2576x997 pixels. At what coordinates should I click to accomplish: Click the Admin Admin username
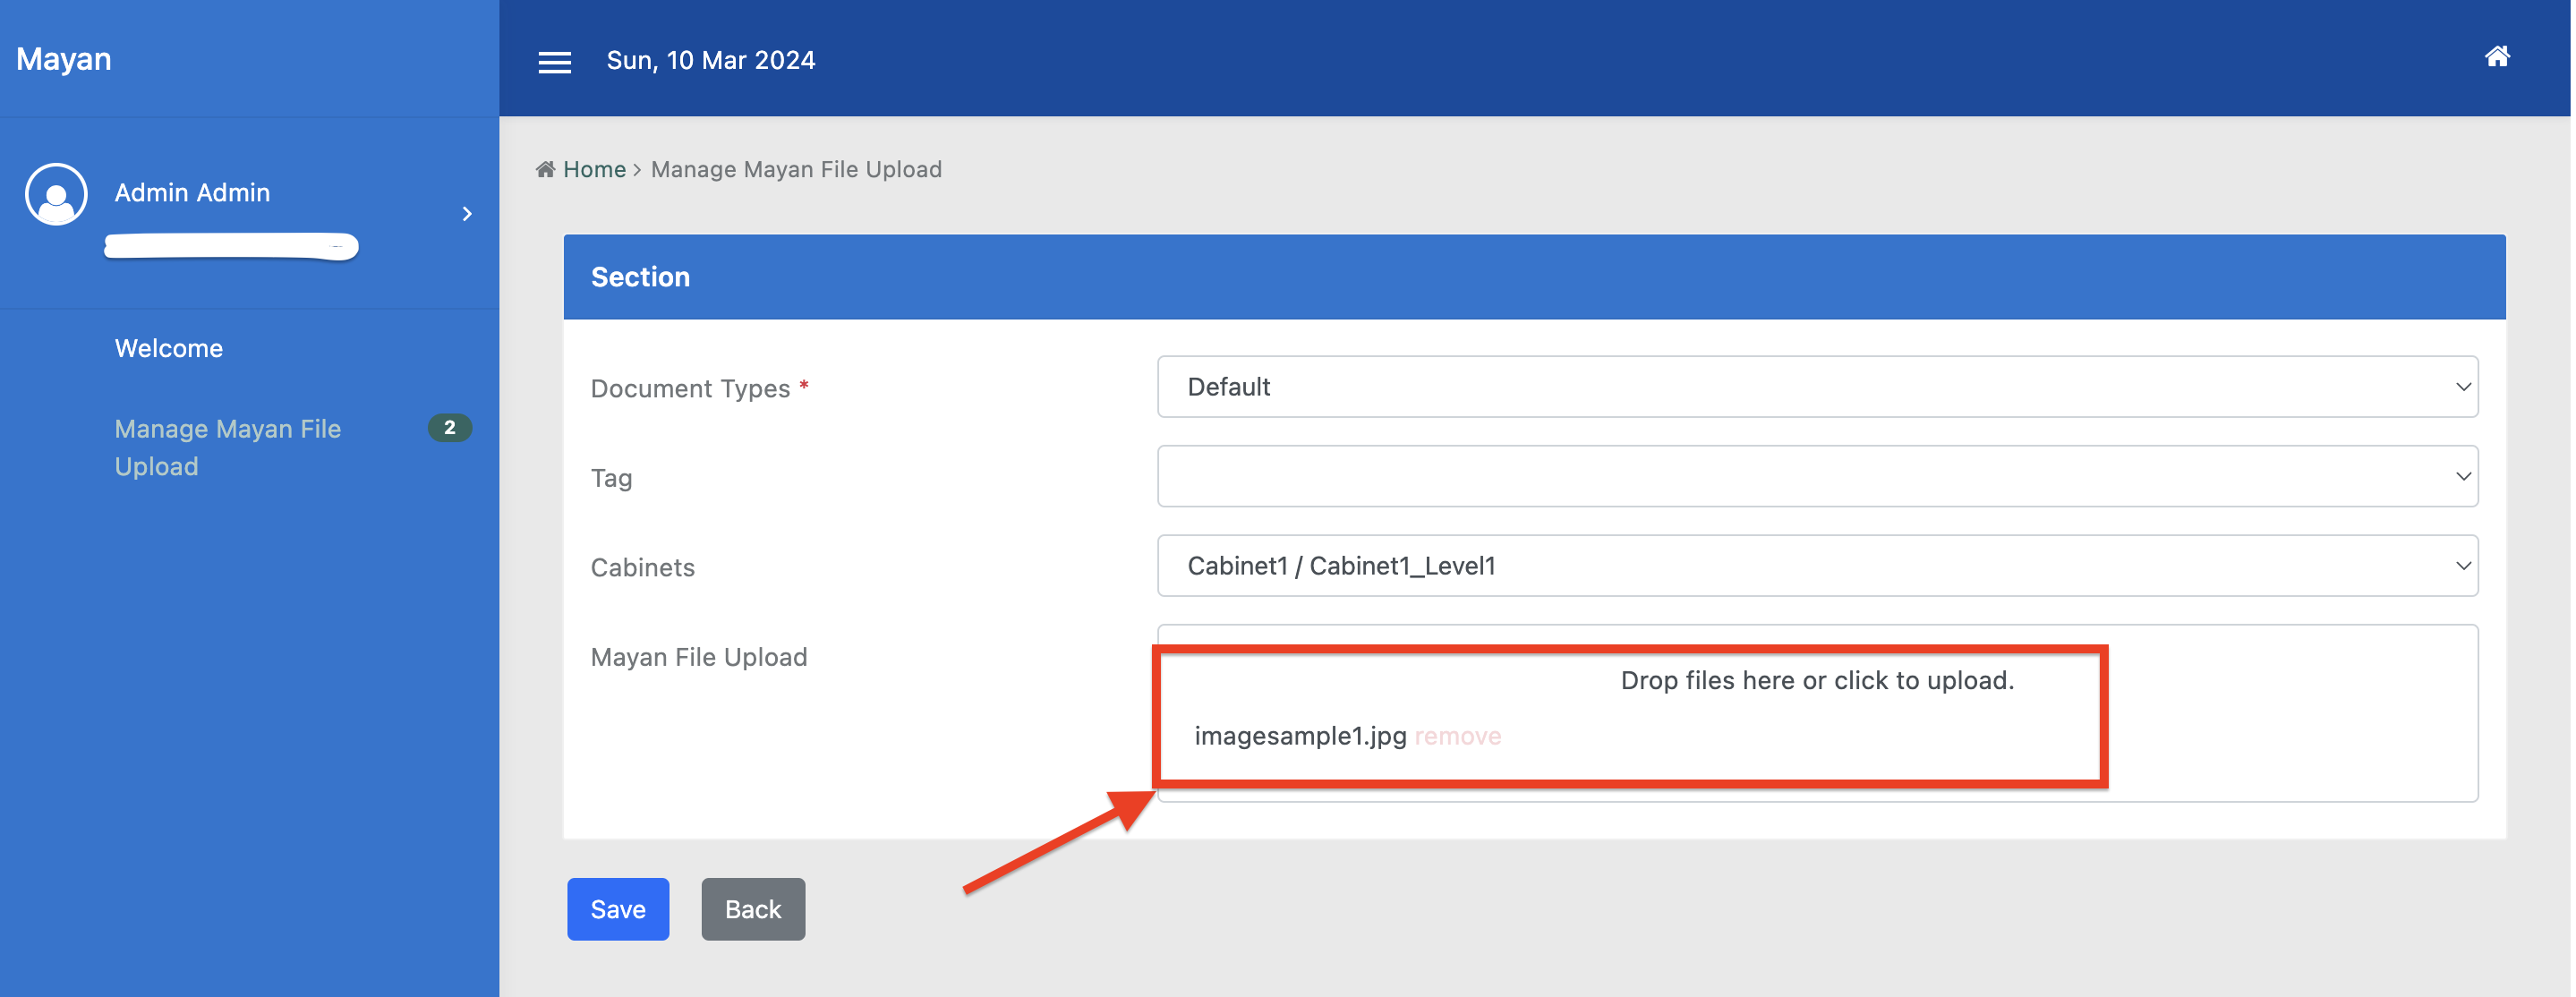click(192, 192)
